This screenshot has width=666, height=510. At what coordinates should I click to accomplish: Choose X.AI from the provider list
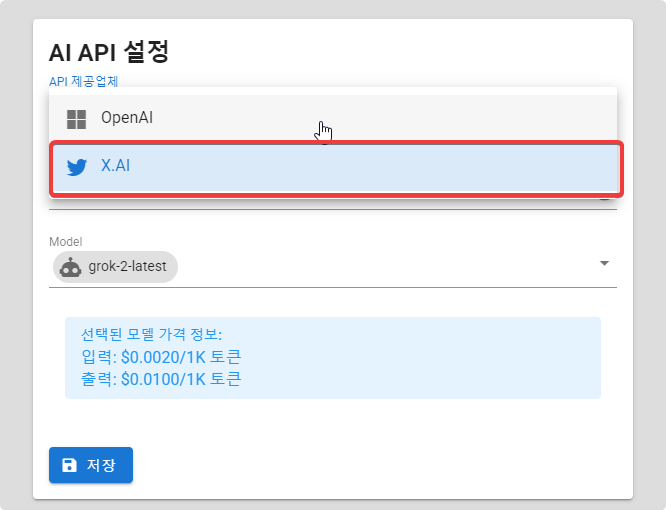click(x=333, y=166)
